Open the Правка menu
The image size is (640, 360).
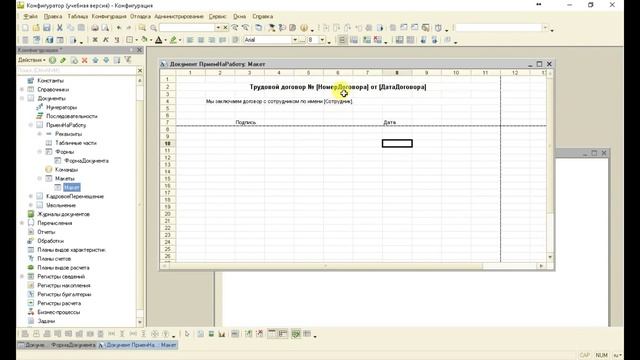[x=53, y=16]
